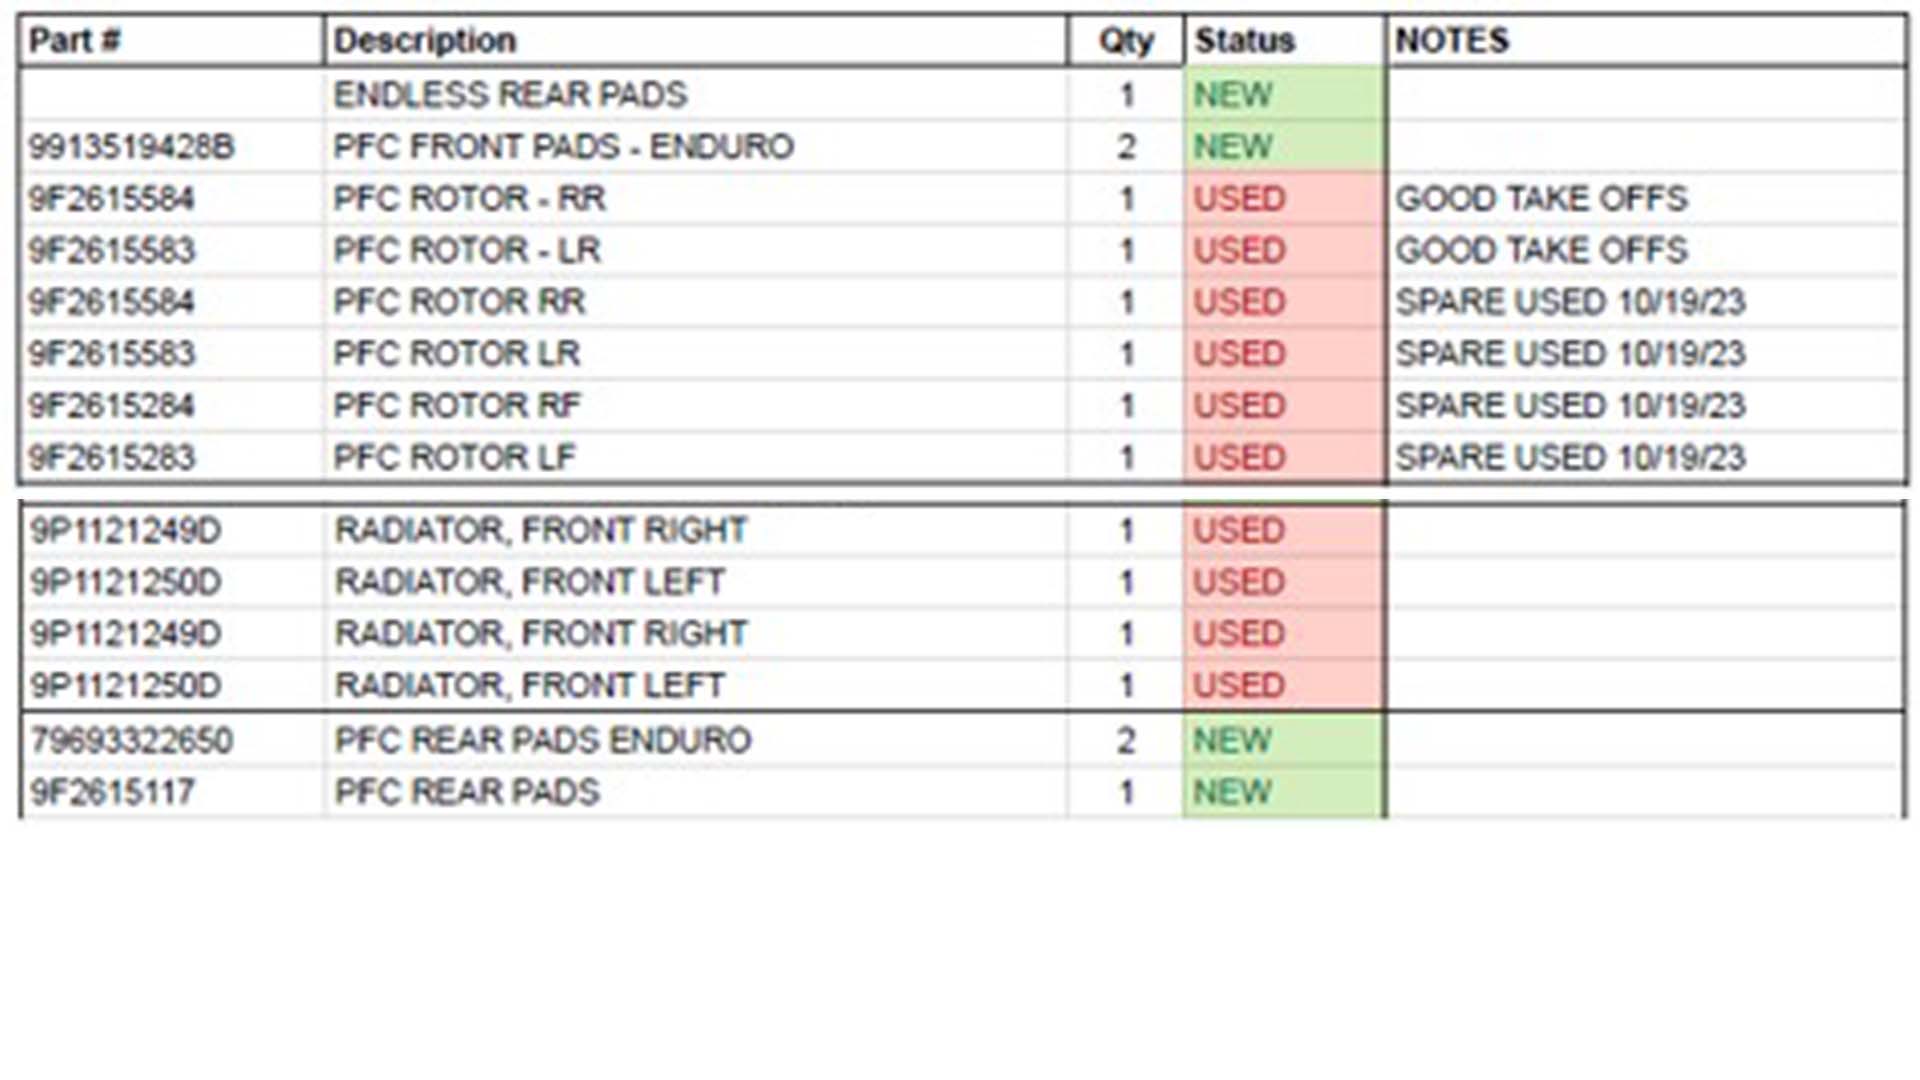
Task: Select the ENDLESS REAR PADS description cell
Action: 696,95
